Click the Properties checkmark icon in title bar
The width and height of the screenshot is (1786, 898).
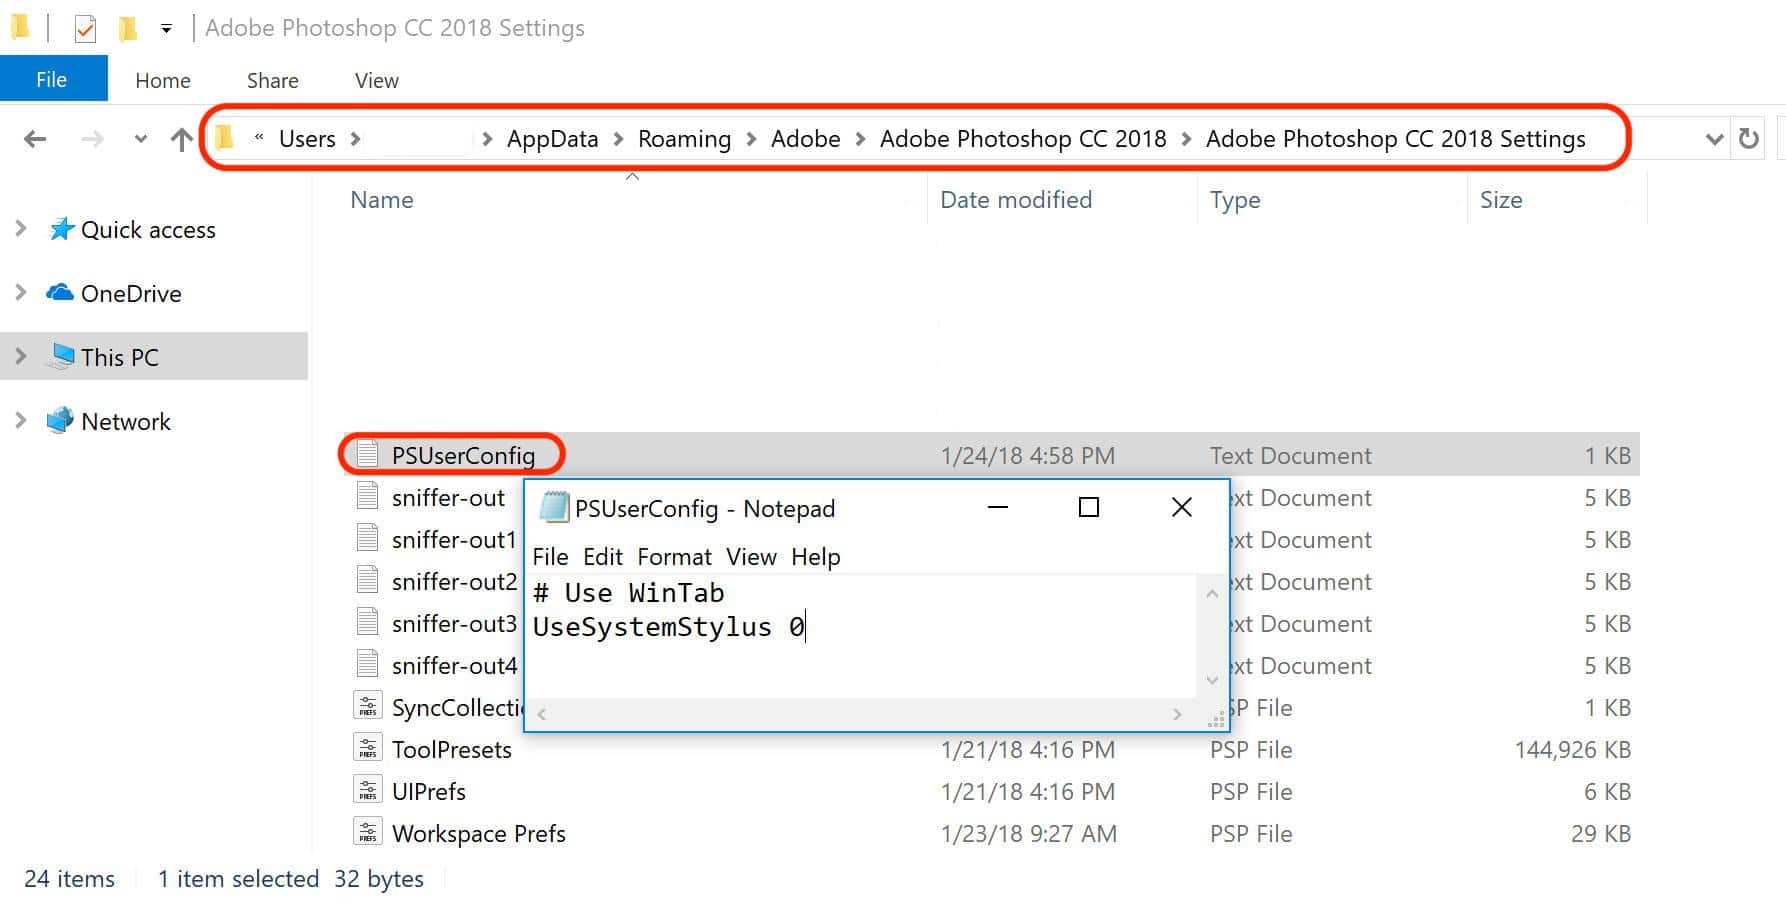tap(85, 29)
